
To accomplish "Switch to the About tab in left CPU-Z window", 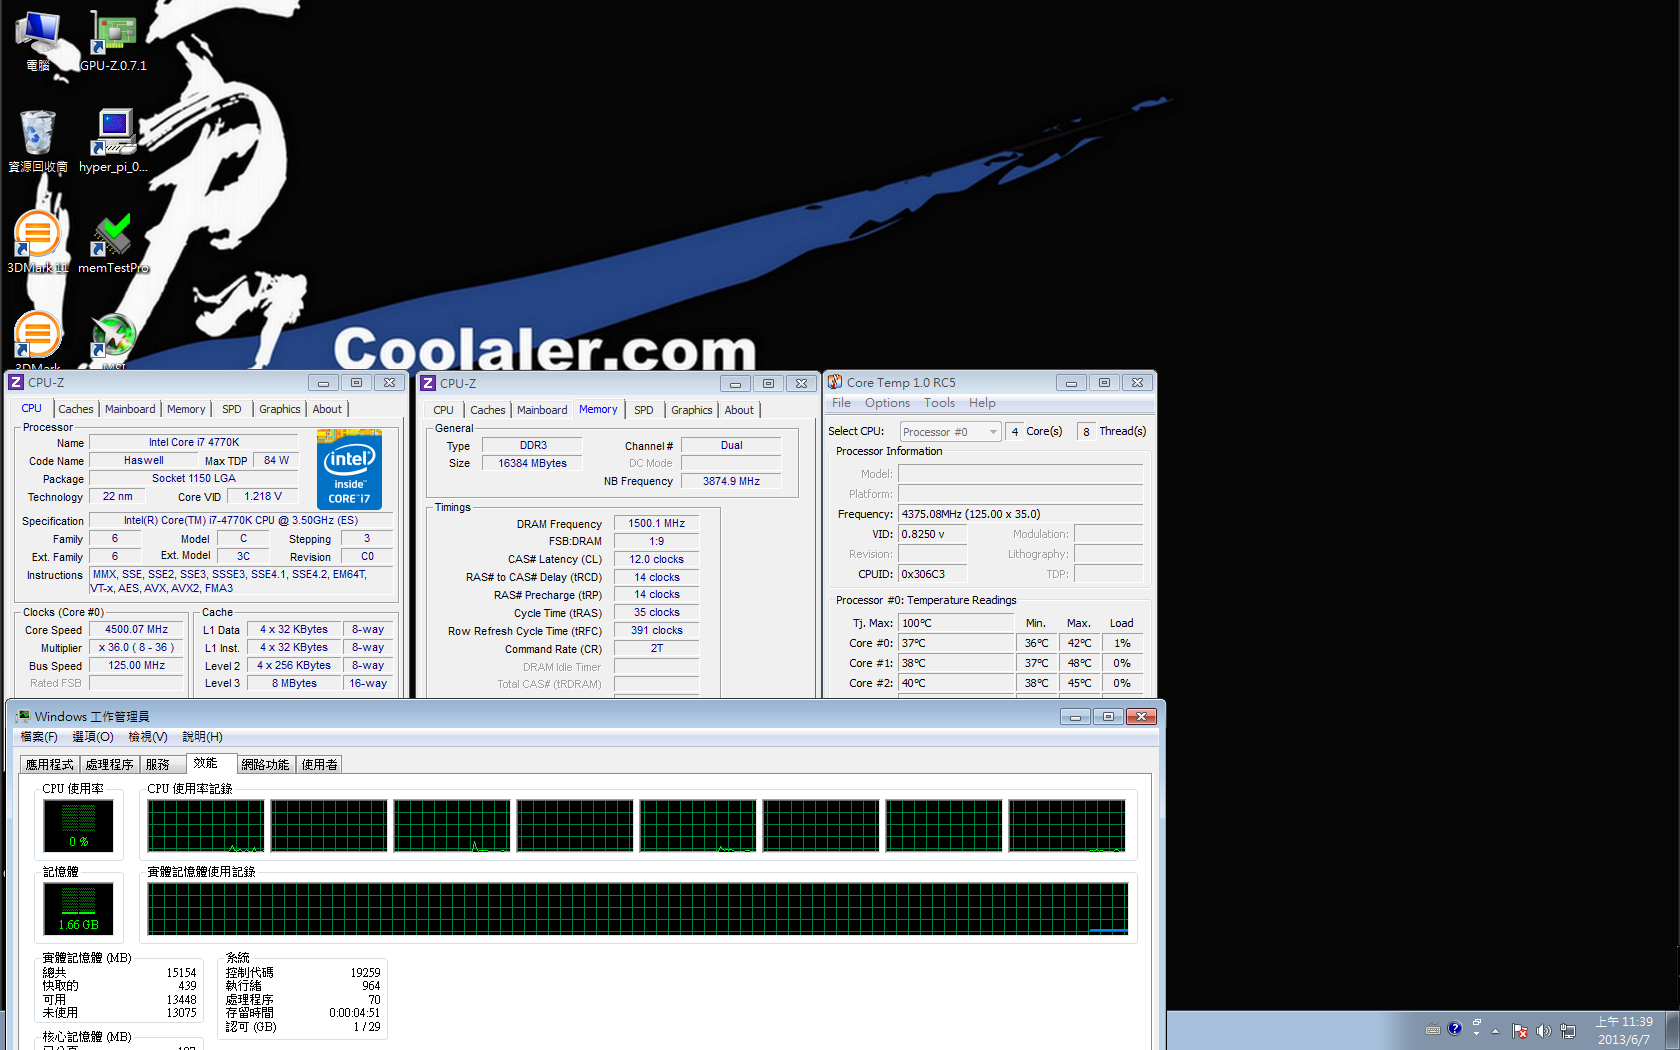I will pyautogui.click(x=327, y=409).
